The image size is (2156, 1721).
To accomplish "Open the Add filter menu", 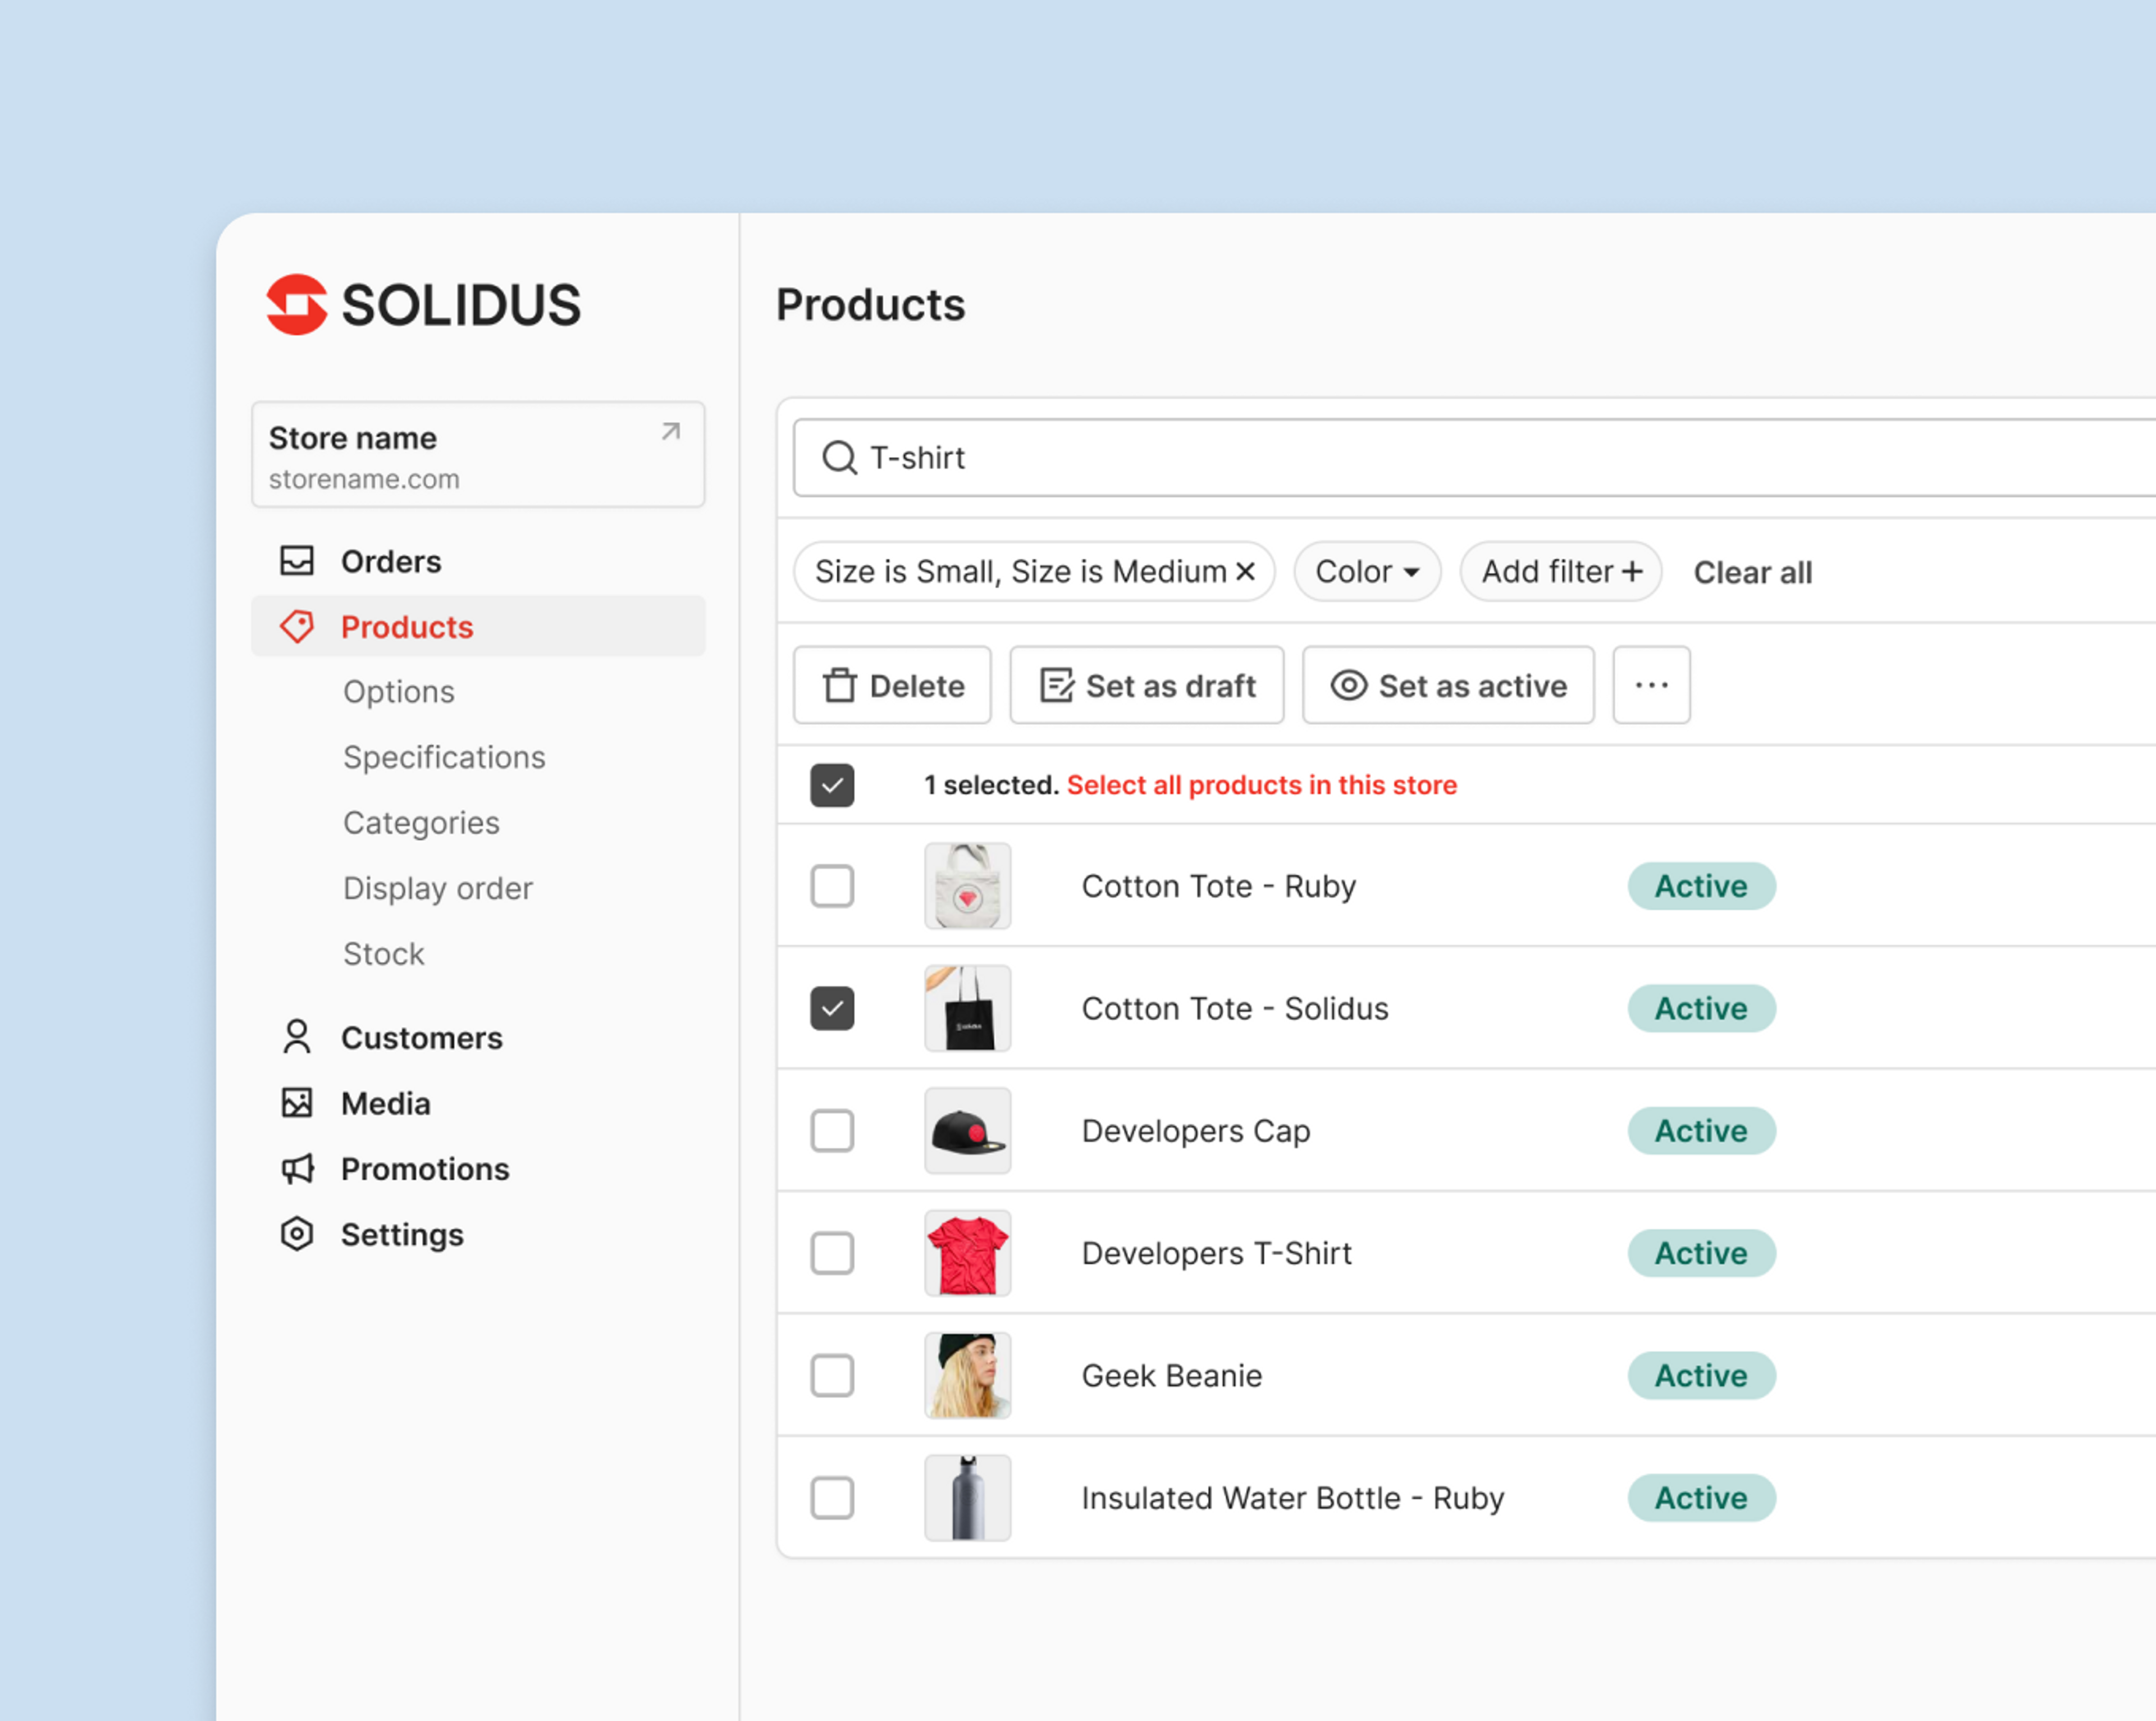I will pyautogui.click(x=1560, y=572).
